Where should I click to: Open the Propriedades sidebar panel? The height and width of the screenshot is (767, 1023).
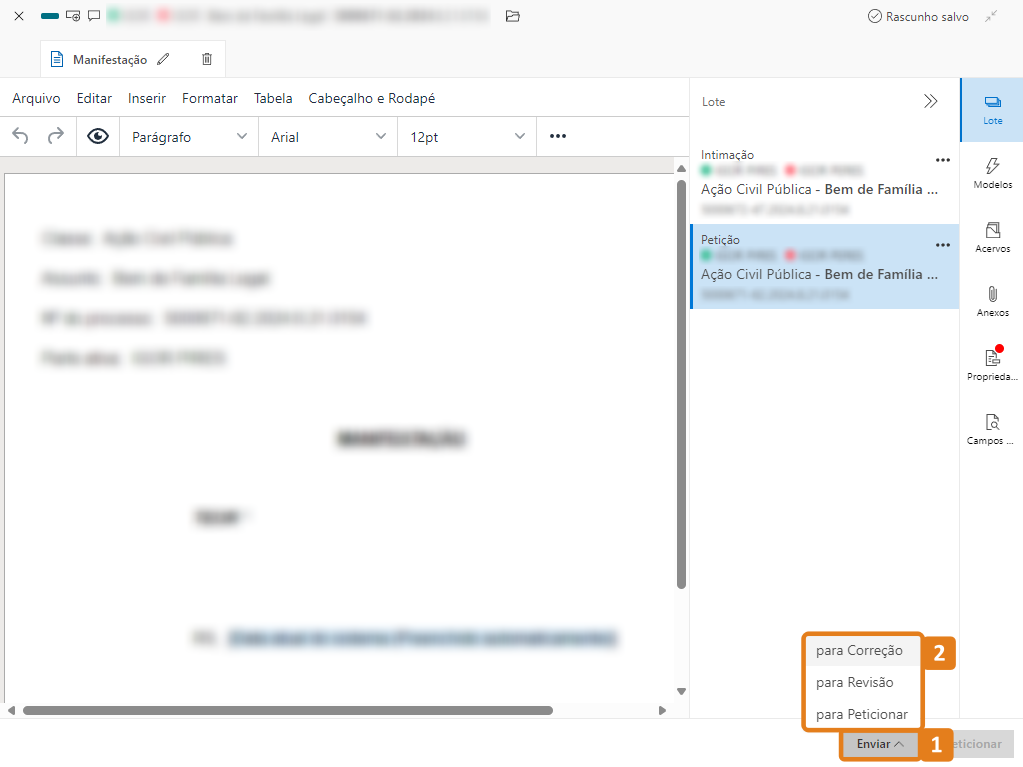click(992, 364)
